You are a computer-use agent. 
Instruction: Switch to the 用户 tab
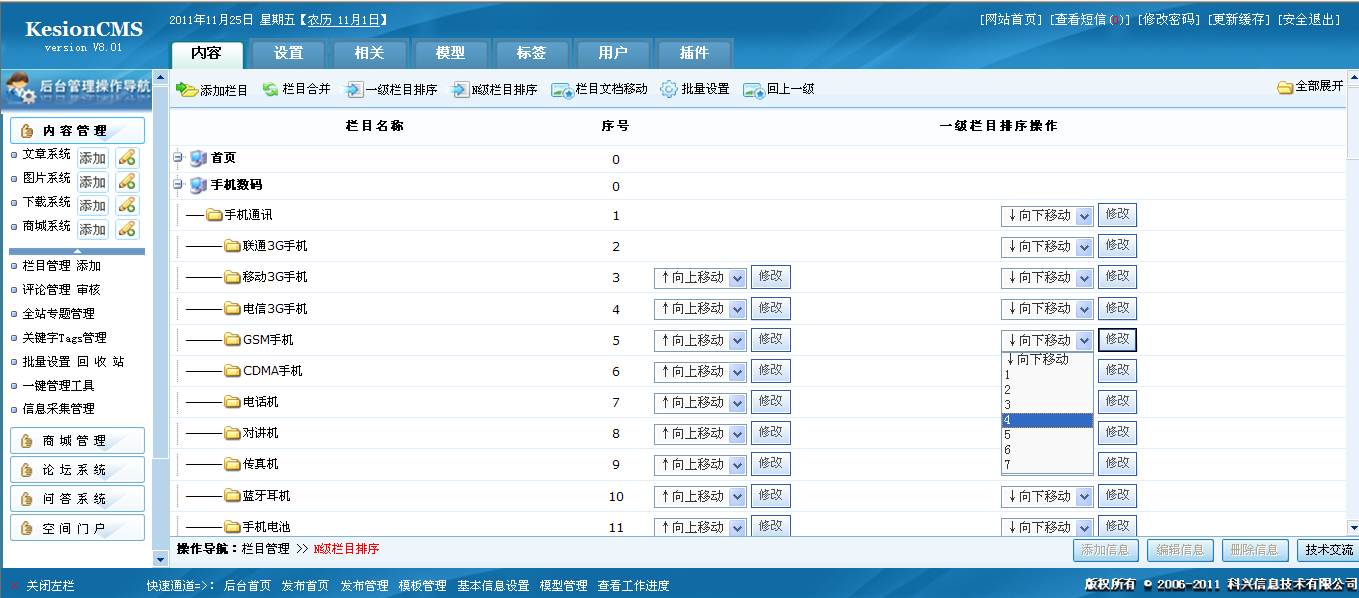point(613,54)
